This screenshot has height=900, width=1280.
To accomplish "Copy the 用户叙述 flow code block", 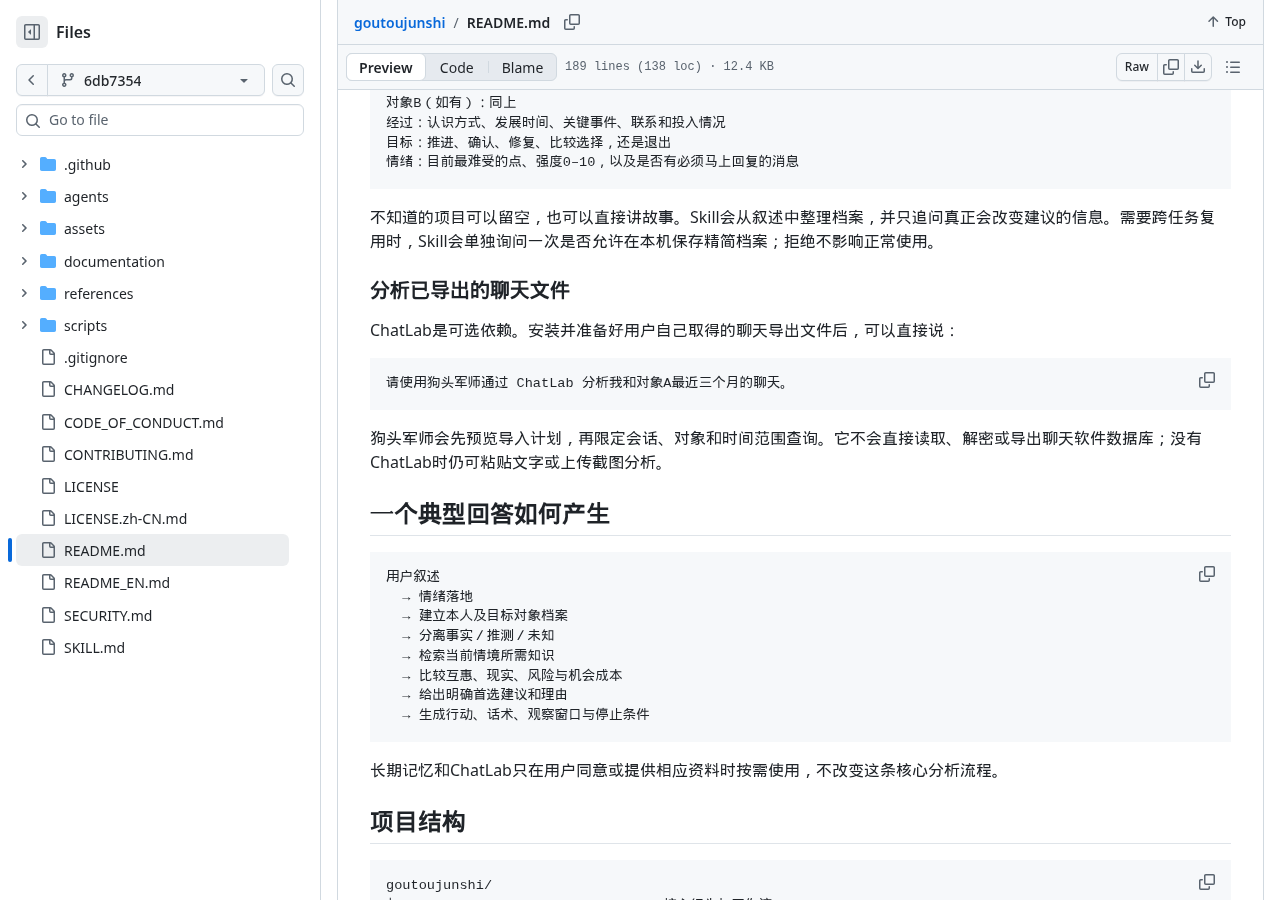I will click(1207, 574).
